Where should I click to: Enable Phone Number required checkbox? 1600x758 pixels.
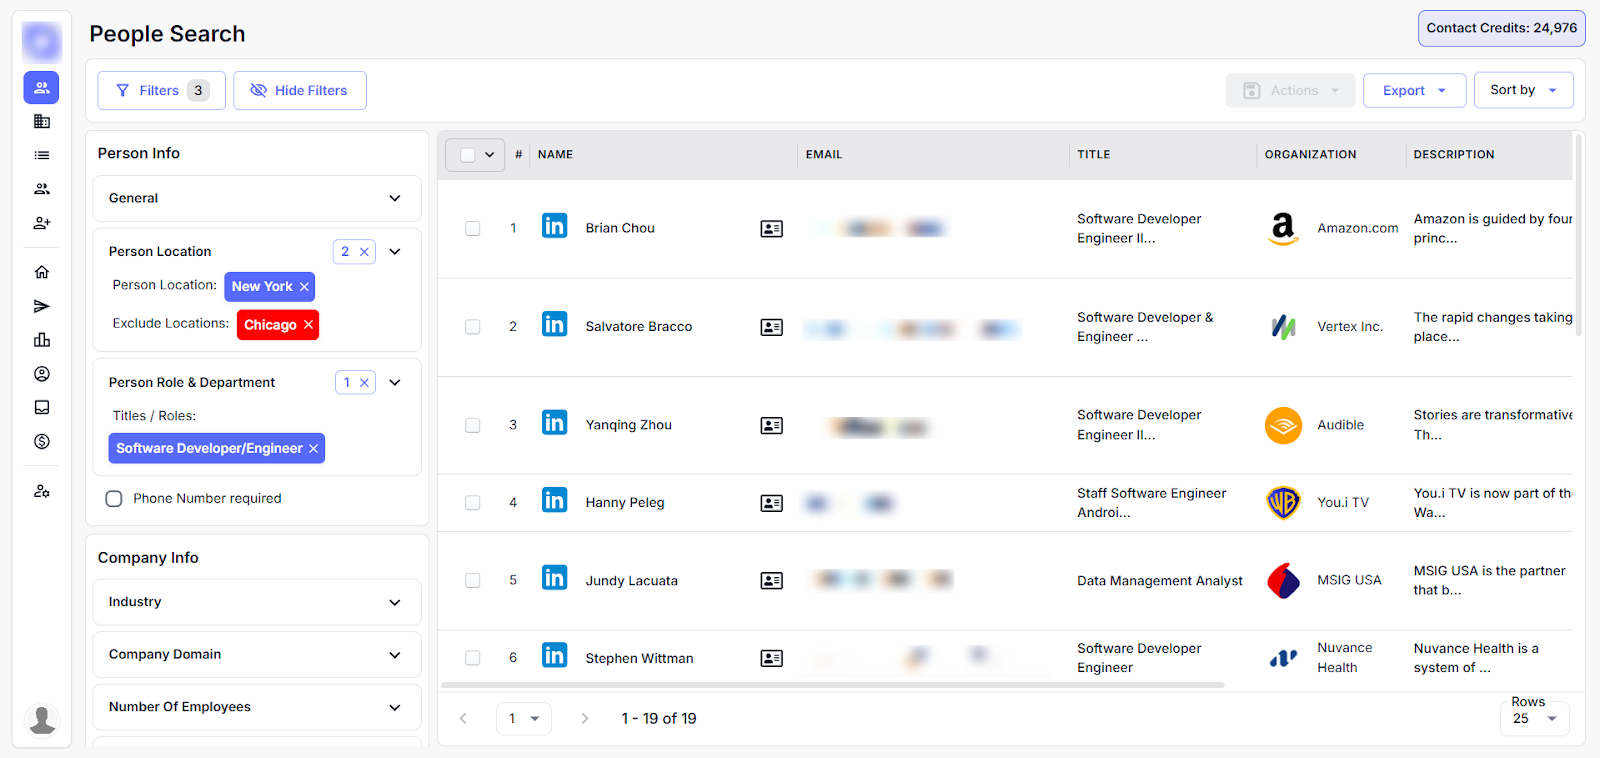114,498
